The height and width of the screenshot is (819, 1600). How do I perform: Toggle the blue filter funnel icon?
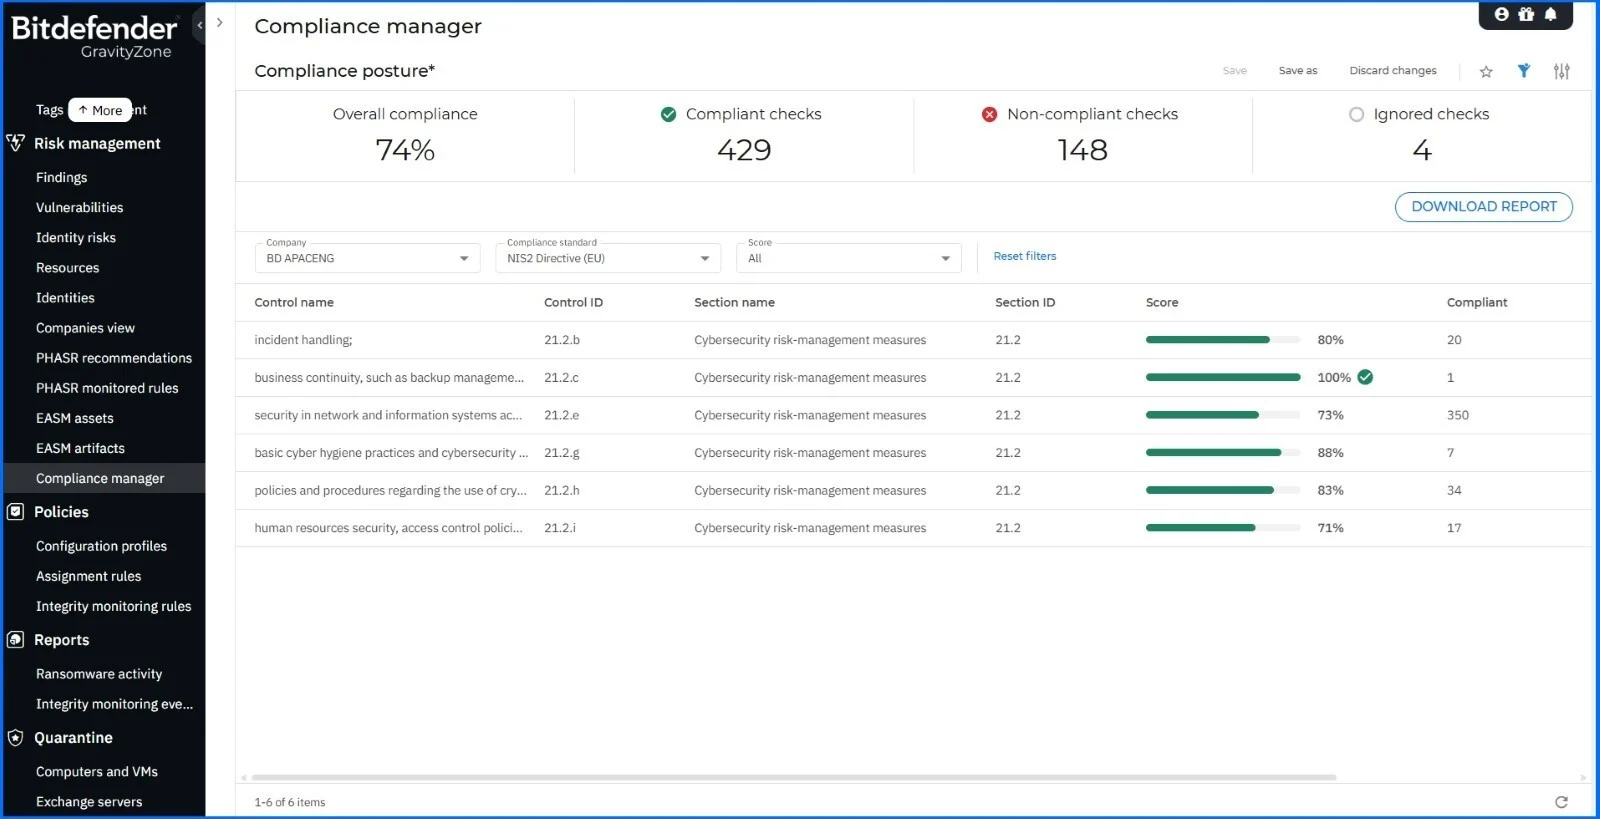pyautogui.click(x=1523, y=71)
